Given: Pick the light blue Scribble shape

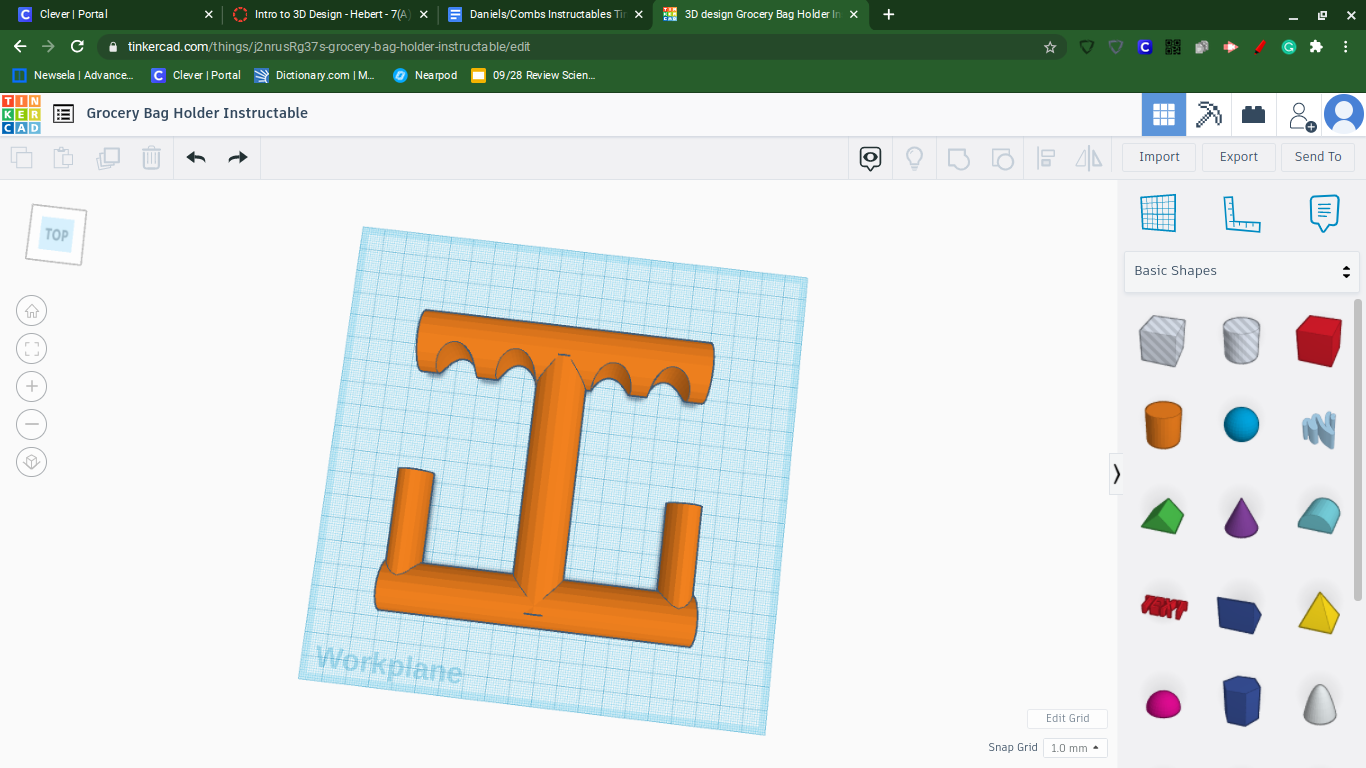Looking at the screenshot, I should [1318, 428].
